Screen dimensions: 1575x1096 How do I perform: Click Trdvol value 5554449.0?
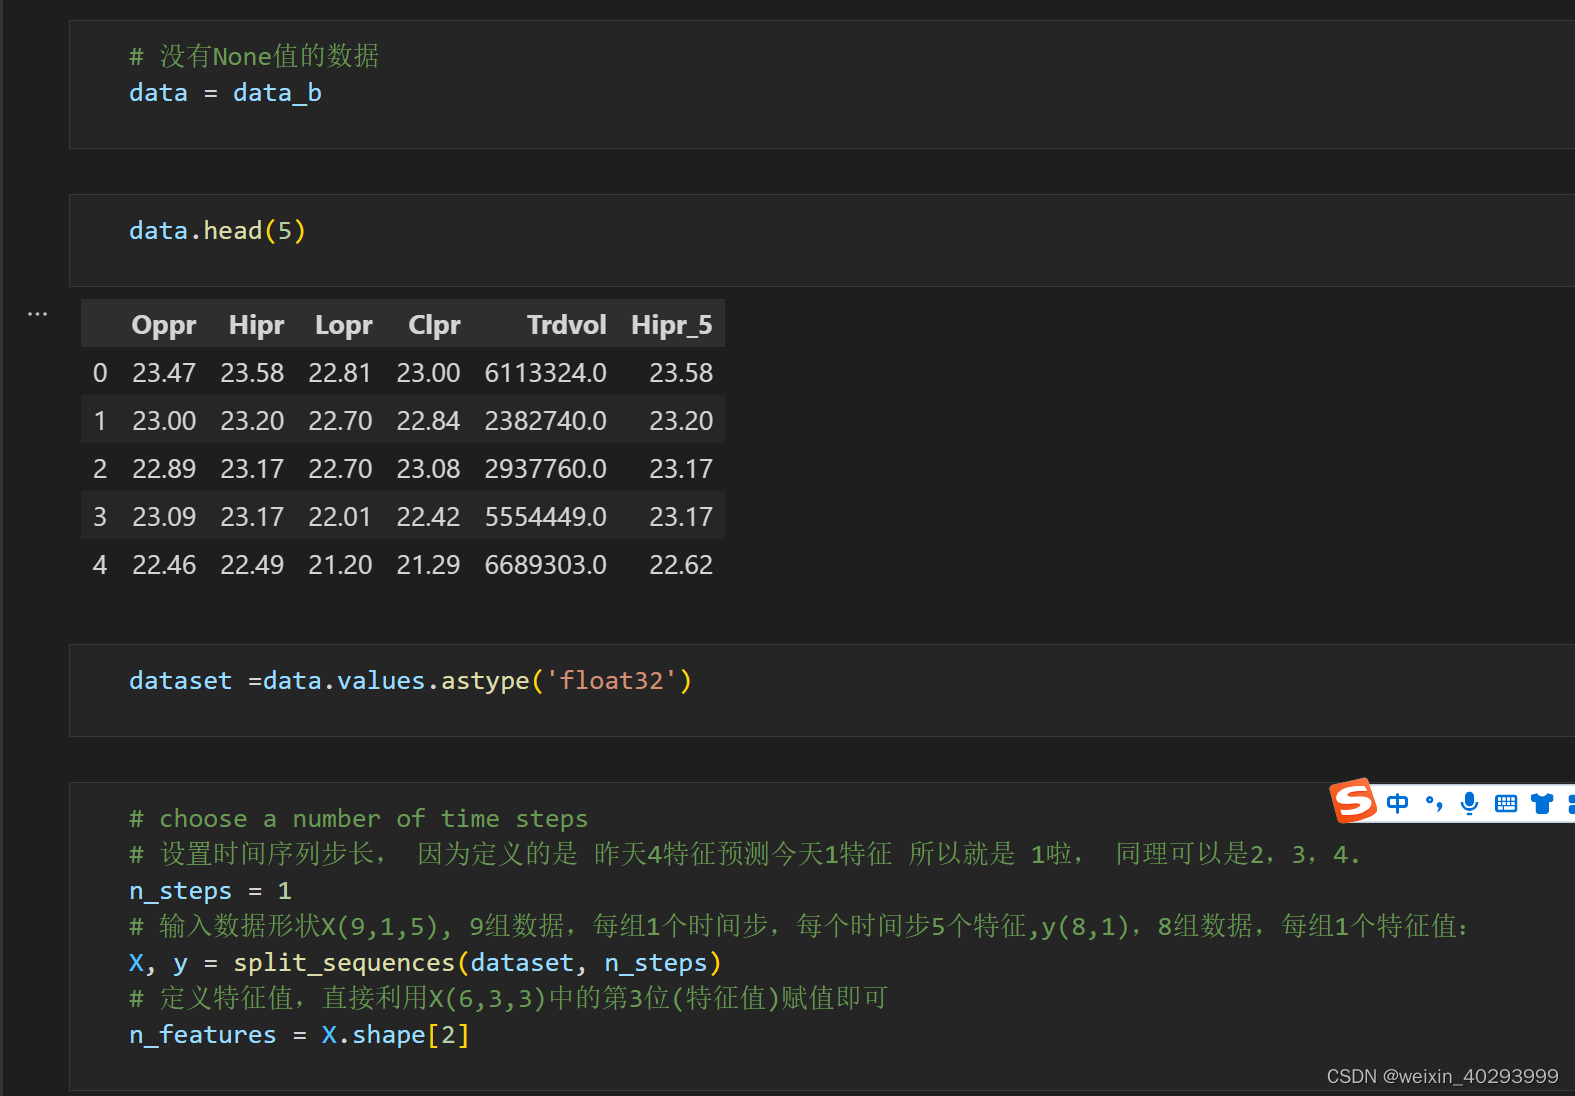545,517
